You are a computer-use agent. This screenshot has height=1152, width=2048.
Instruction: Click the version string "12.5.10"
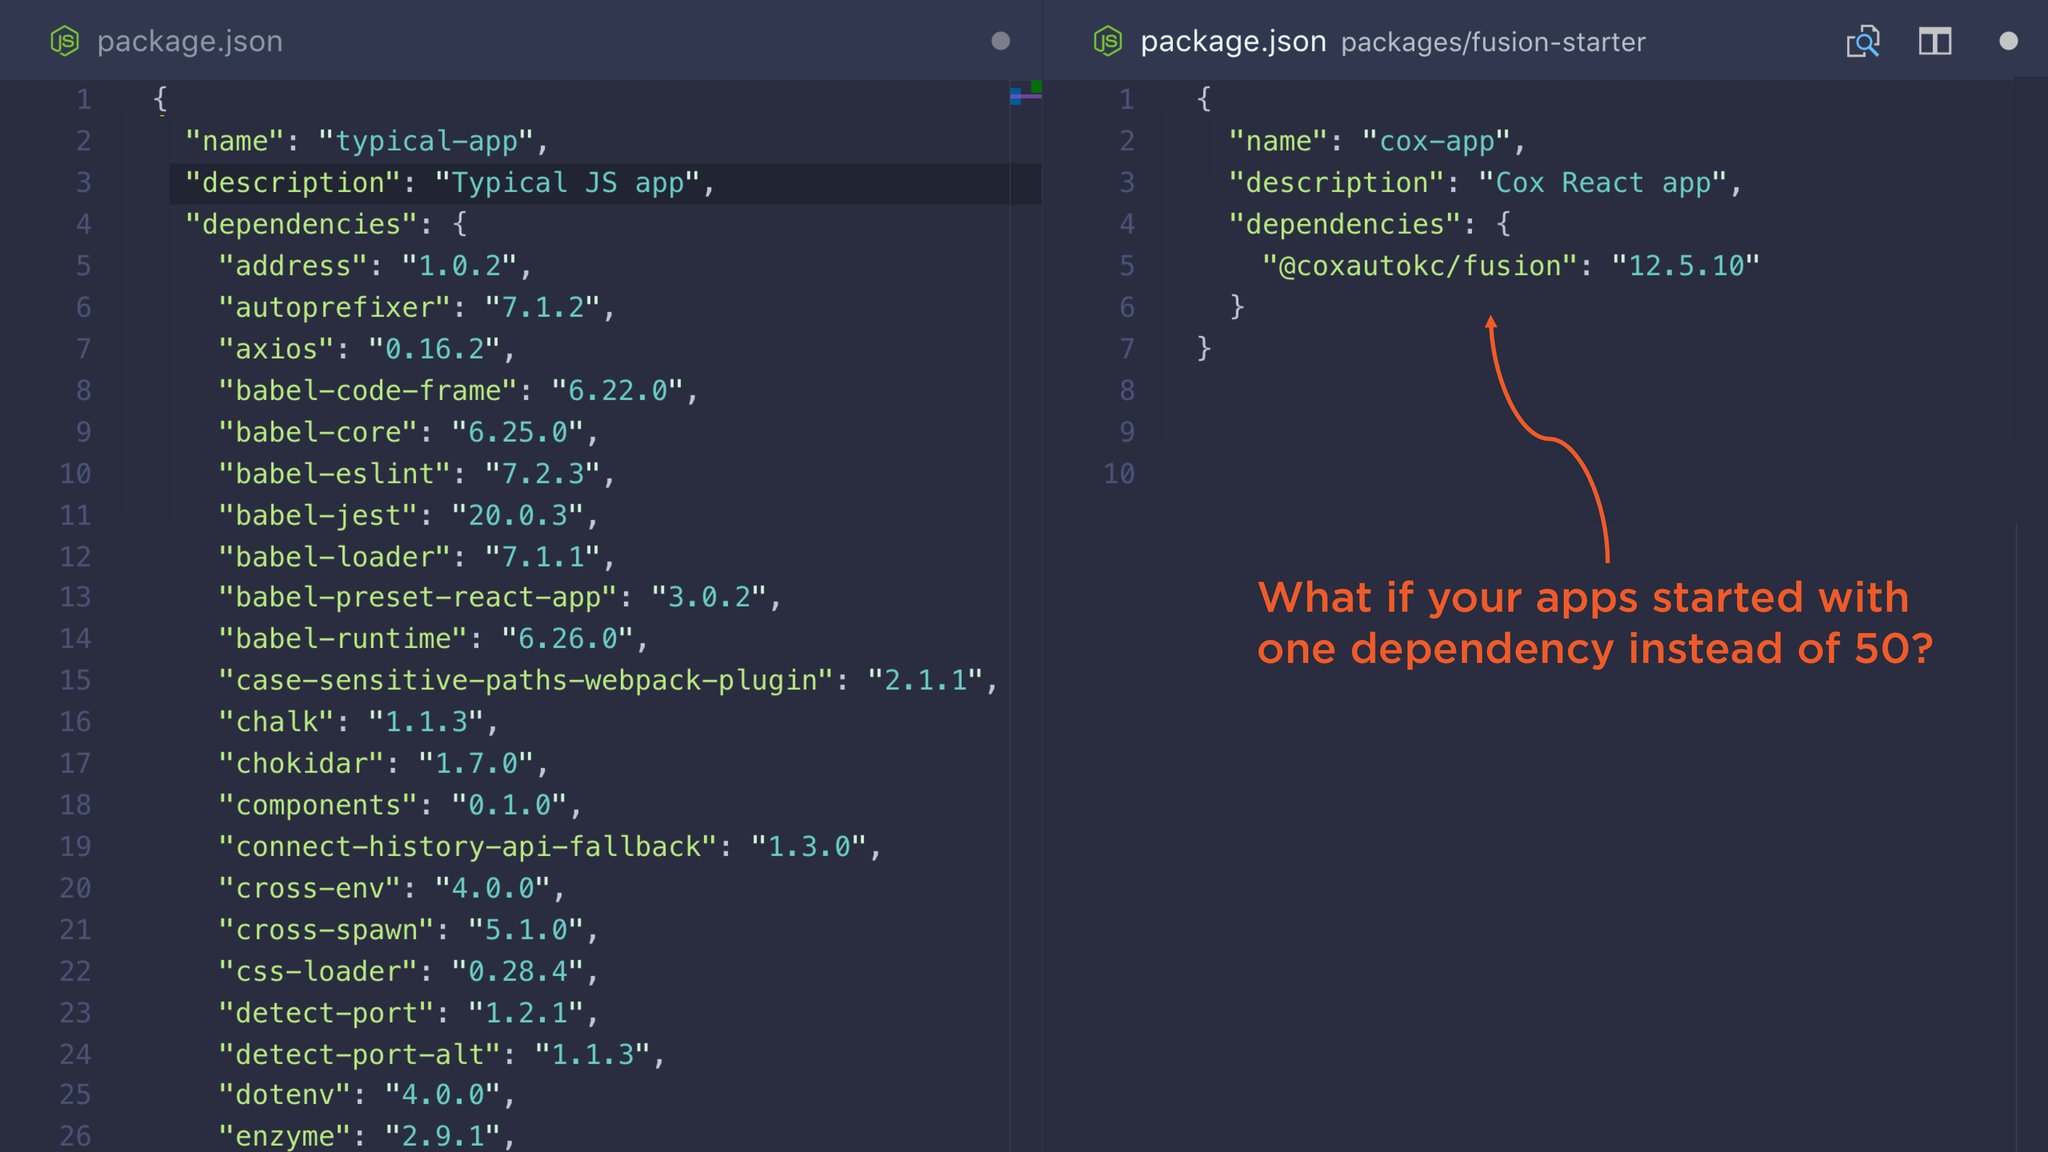tap(1686, 266)
